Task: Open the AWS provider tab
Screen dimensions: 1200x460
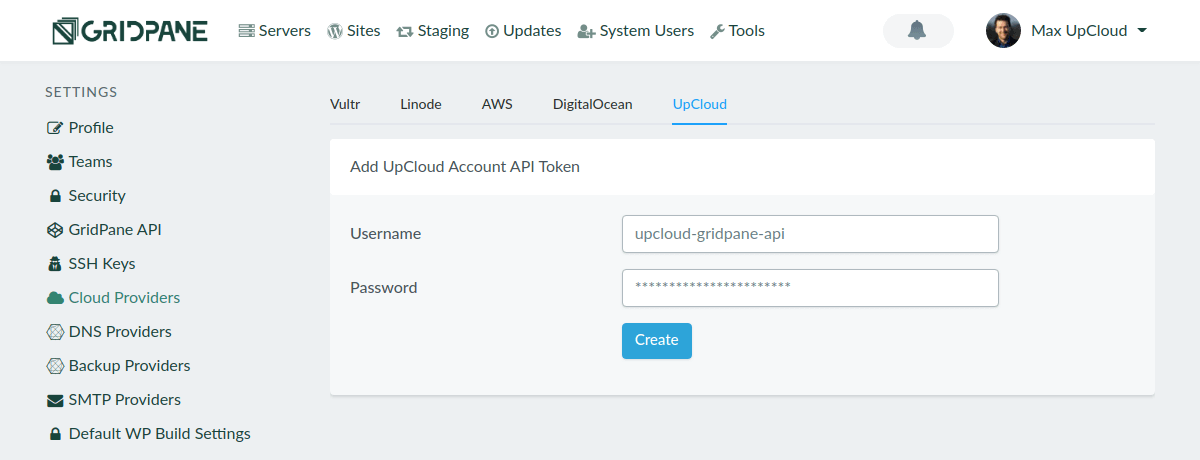Action: pos(497,104)
